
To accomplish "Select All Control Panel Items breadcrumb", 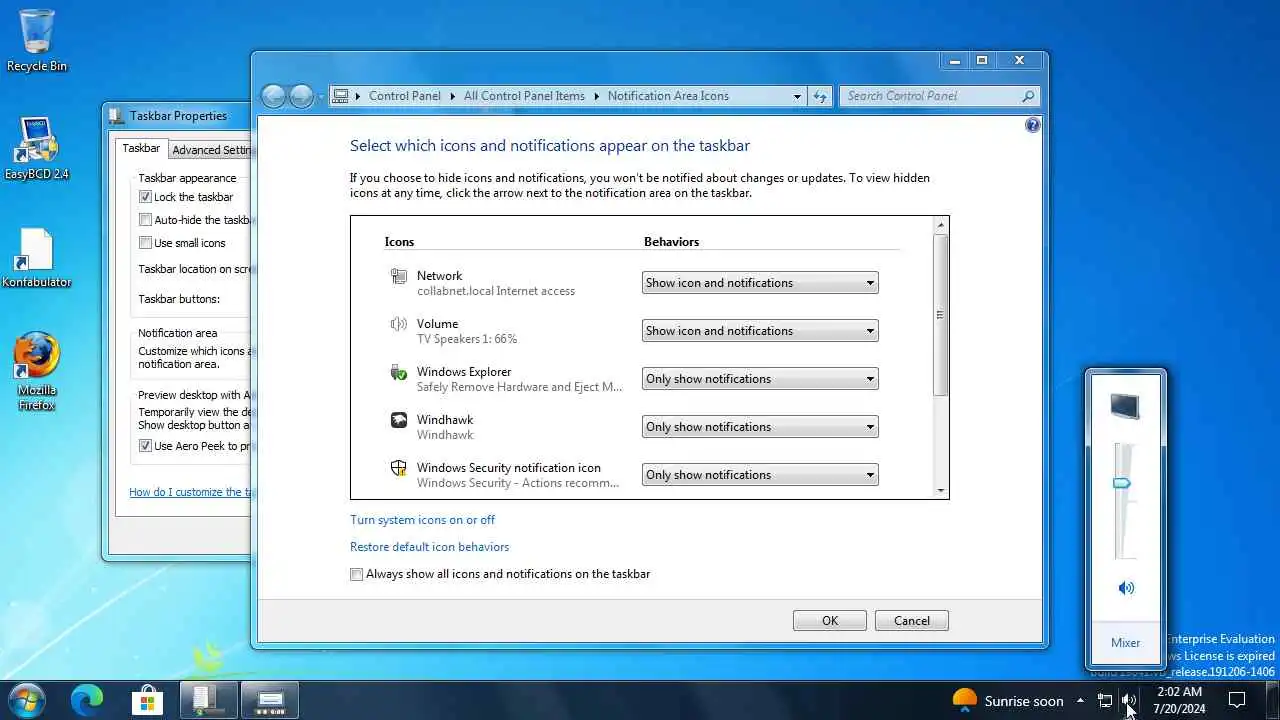I will (x=524, y=96).
